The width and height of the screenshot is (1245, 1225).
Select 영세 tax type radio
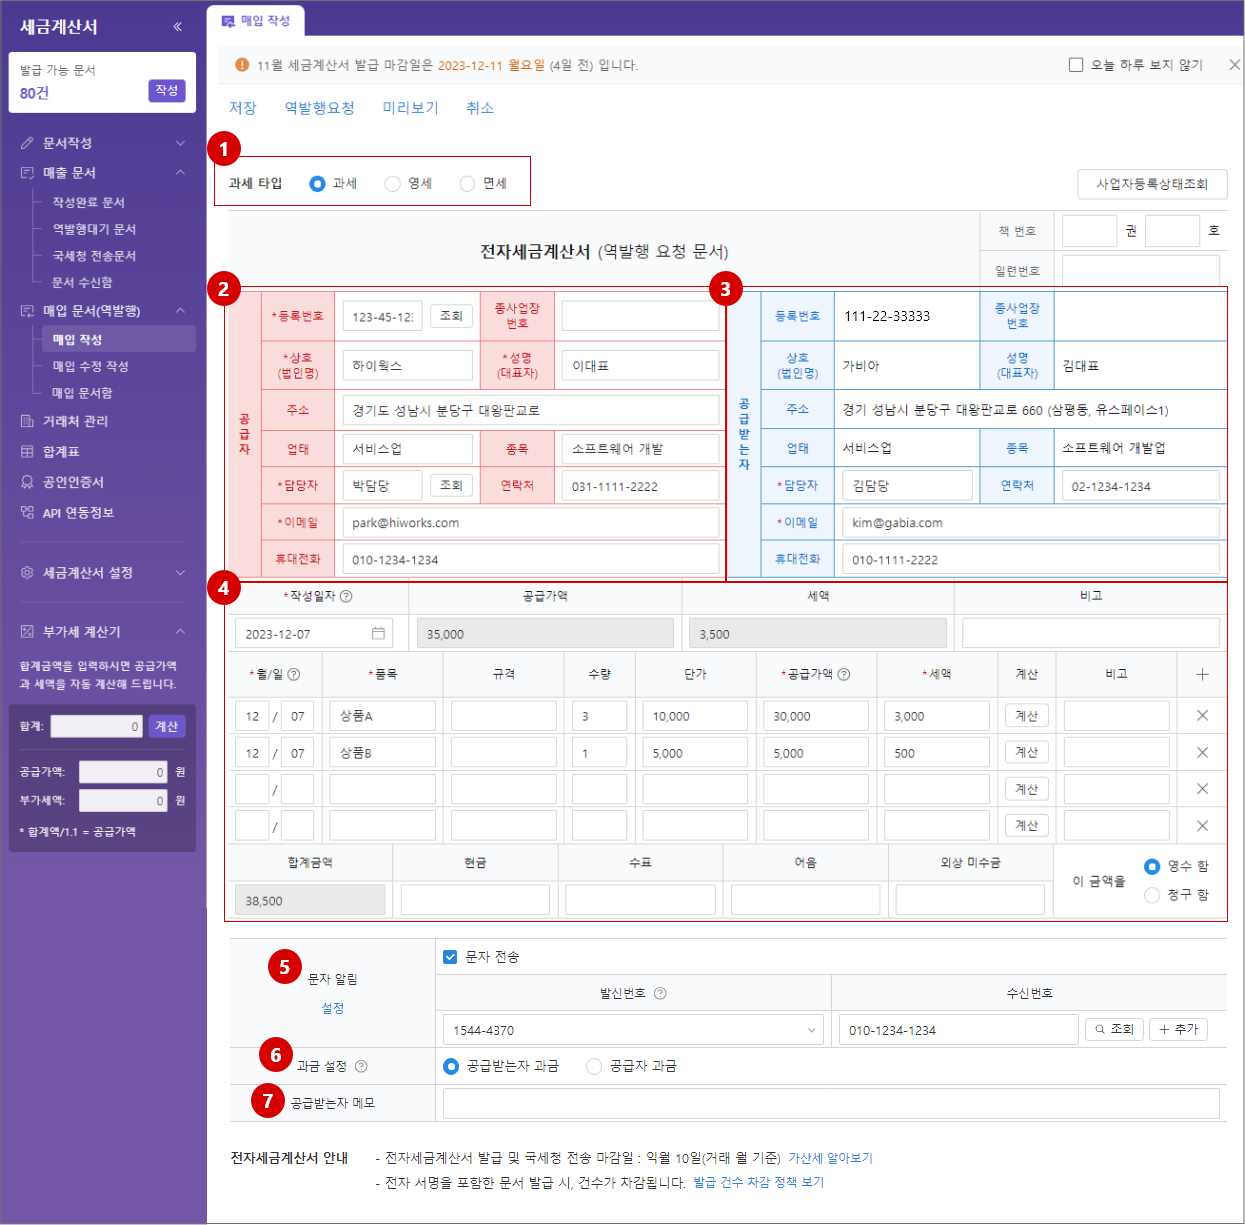coord(392,184)
